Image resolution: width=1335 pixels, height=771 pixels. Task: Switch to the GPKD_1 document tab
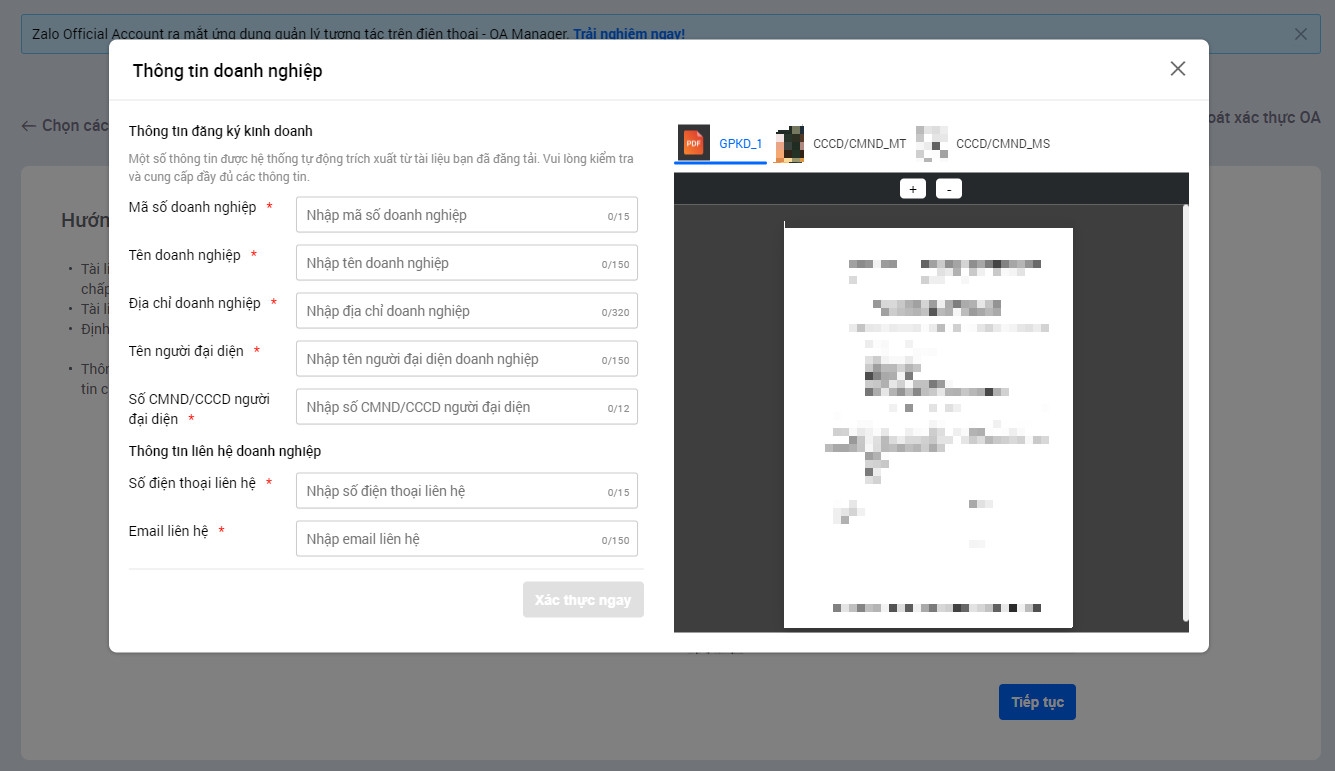click(740, 144)
